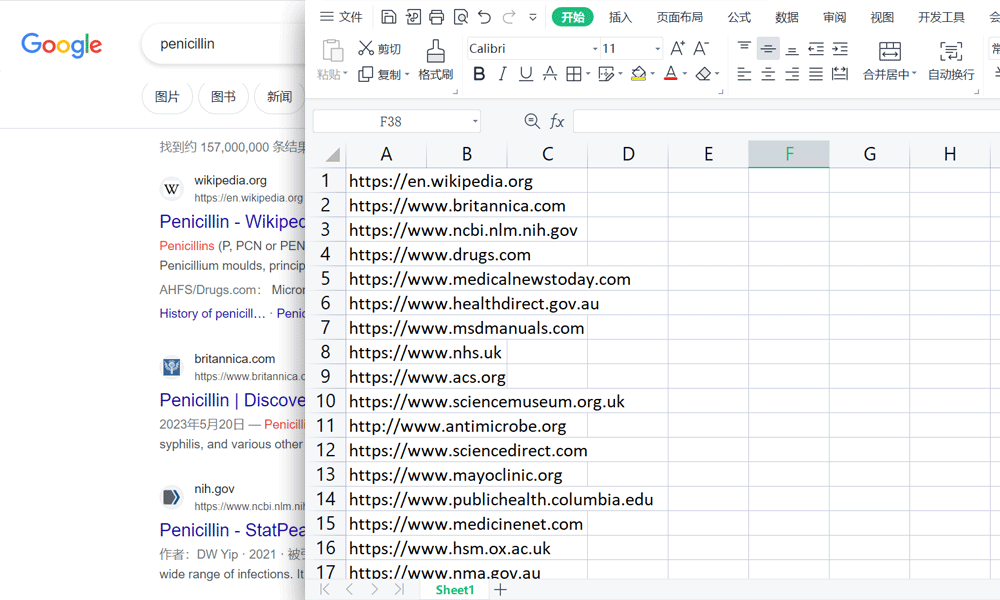Click the export/save-as icon next to Save

coord(413,17)
